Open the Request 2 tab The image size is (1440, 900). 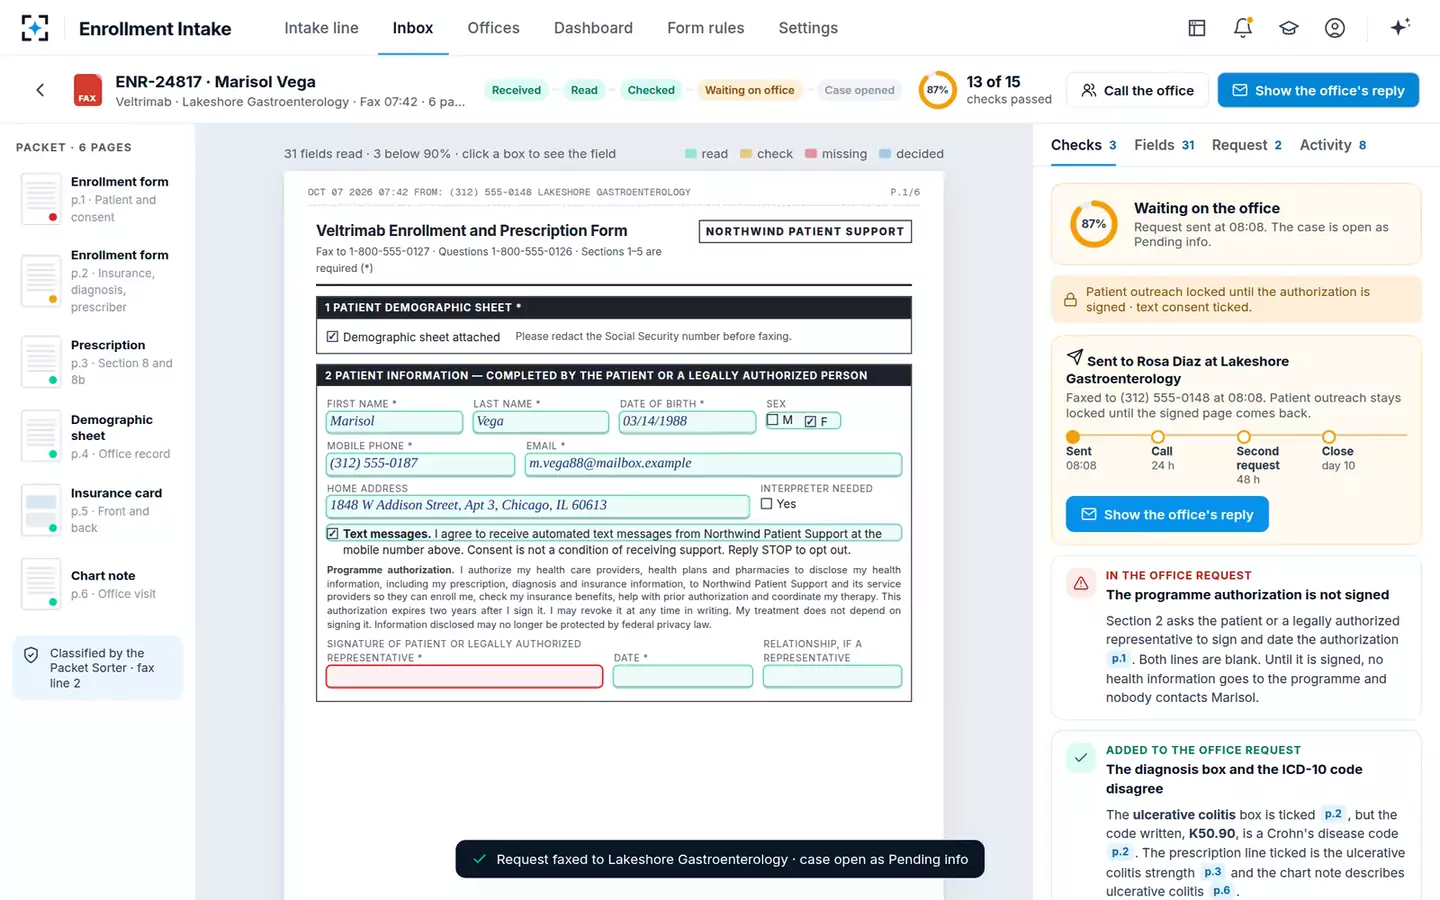[x=1247, y=145]
